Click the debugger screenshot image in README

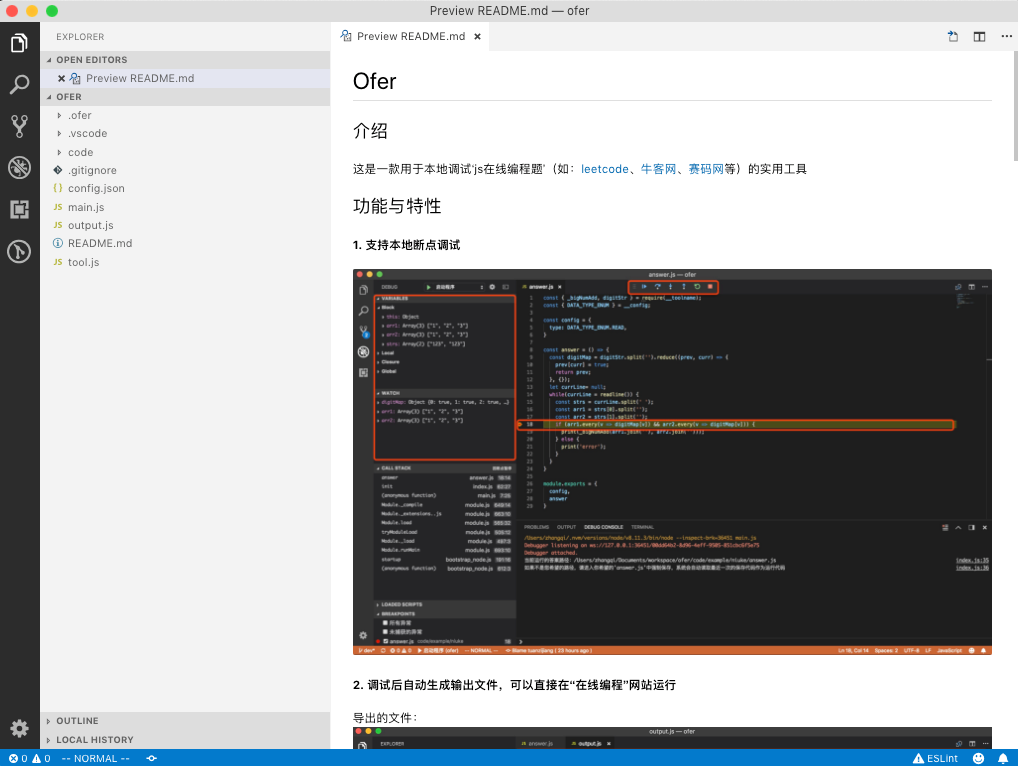point(672,462)
